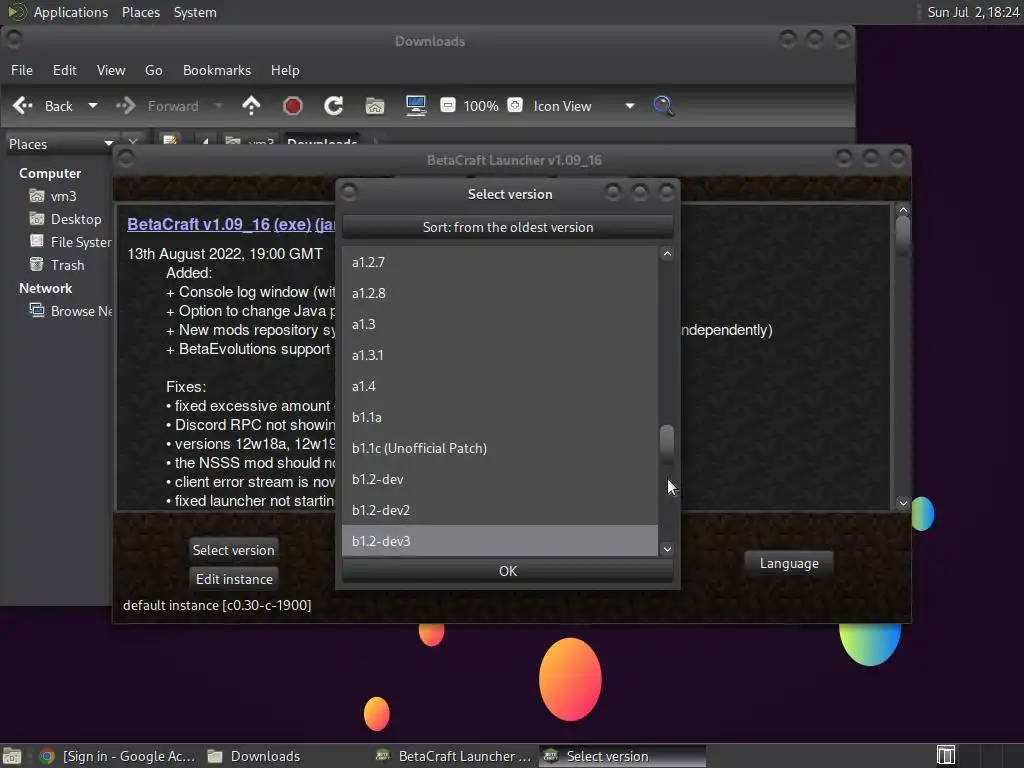The width and height of the screenshot is (1024, 768).
Task: Select b1.1c (Unofficial Patch) version
Action: 500,448
